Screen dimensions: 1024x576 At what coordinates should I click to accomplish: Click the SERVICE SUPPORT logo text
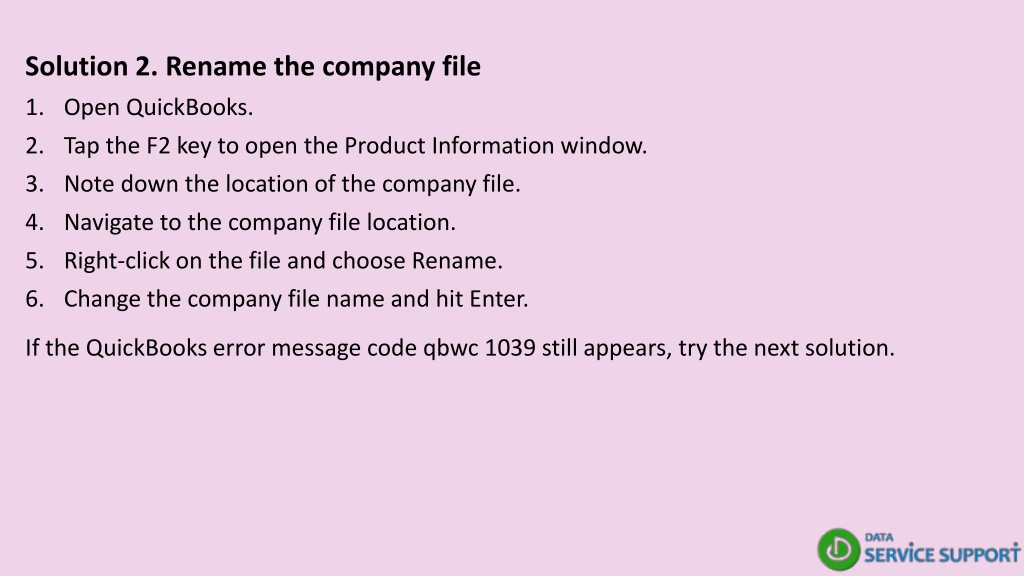(942, 554)
